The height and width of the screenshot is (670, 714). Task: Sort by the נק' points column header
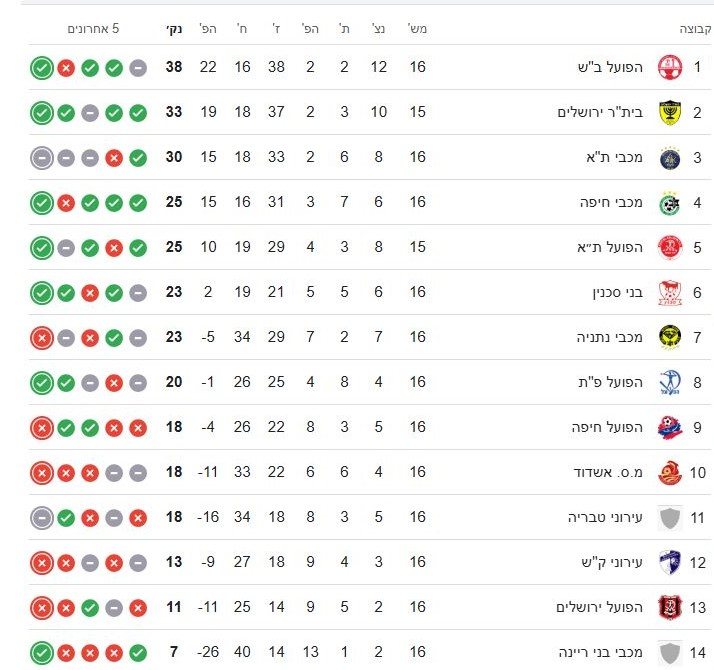pos(174,29)
